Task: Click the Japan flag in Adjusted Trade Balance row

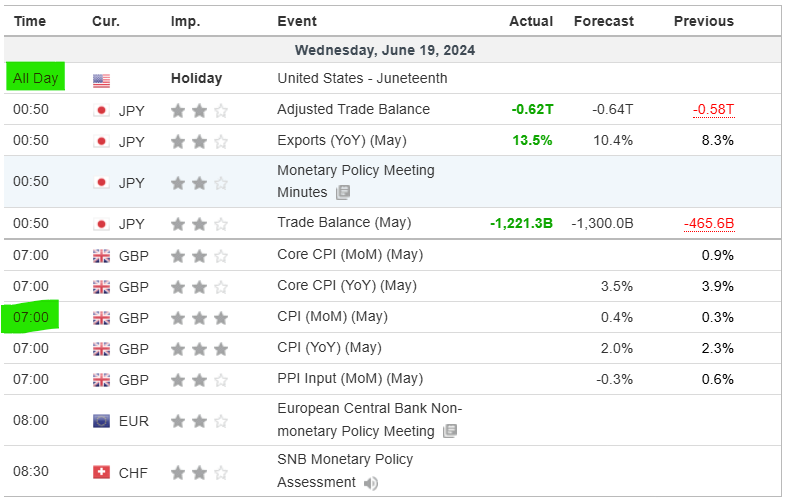Action: 101,110
